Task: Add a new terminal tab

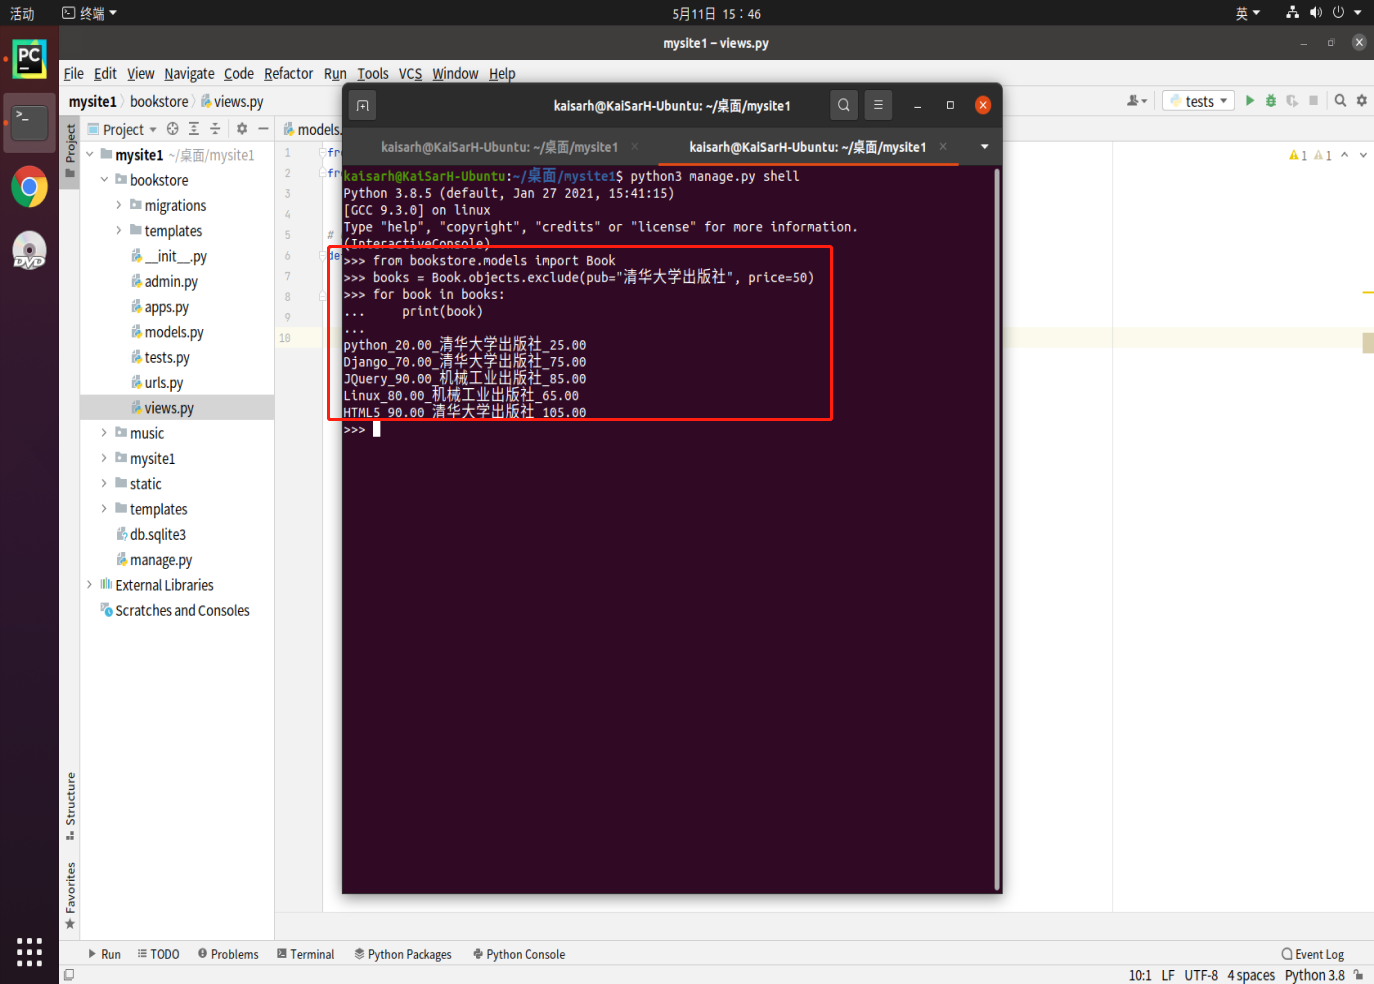Action: pyautogui.click(x=363, y=105)
